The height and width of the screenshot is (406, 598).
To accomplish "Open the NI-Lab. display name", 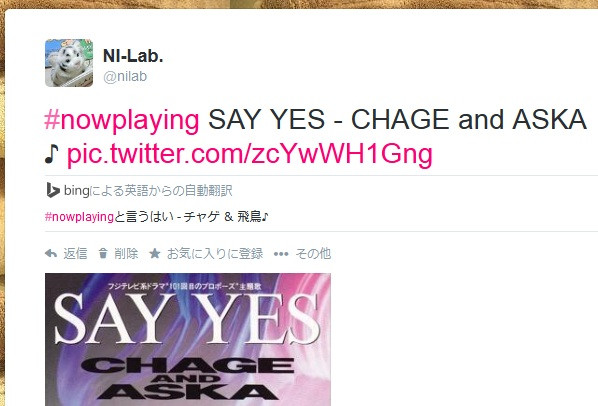I will click(x=133, y=56).
